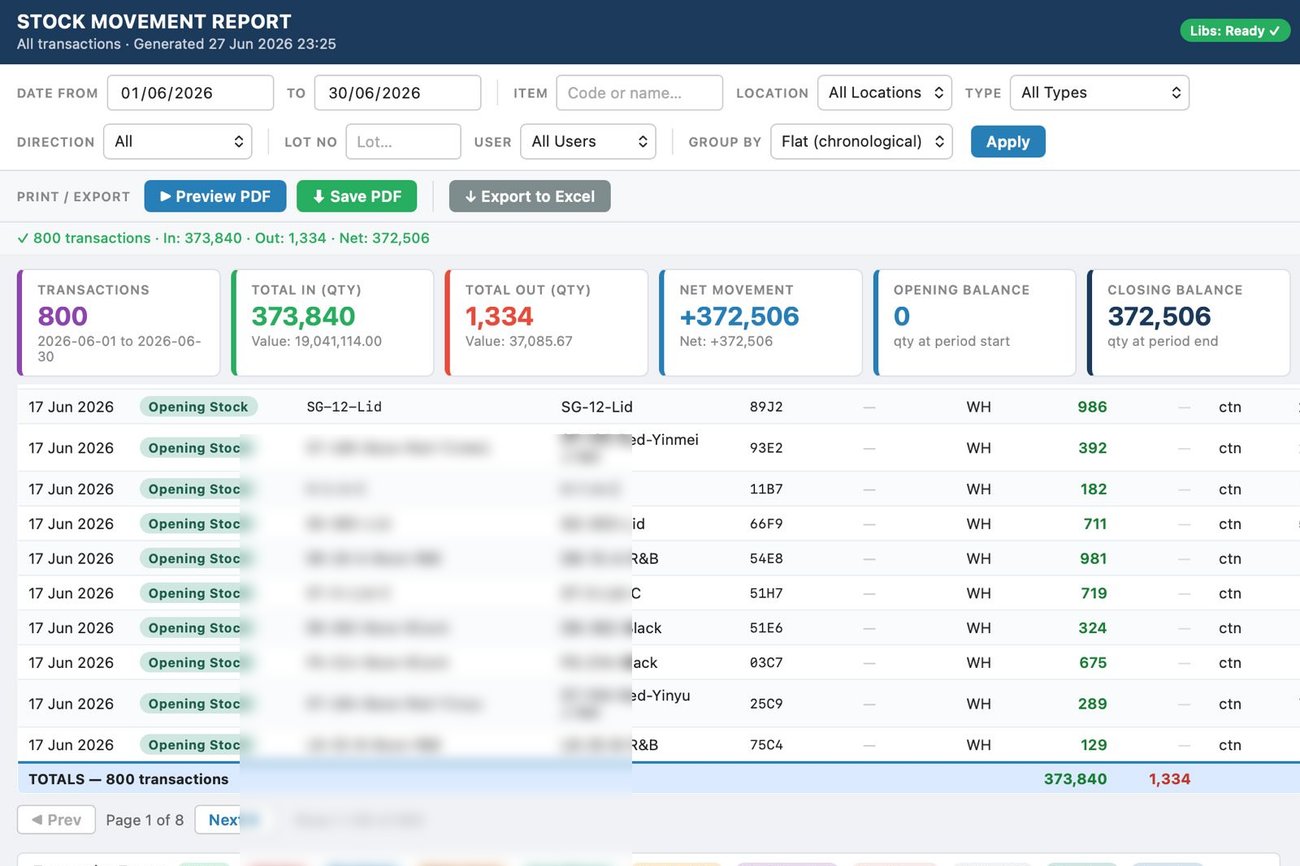The width and height of the screenshot is (1300, 866).
Task: Open the User dropdown showing All Users
Action: 588,142
